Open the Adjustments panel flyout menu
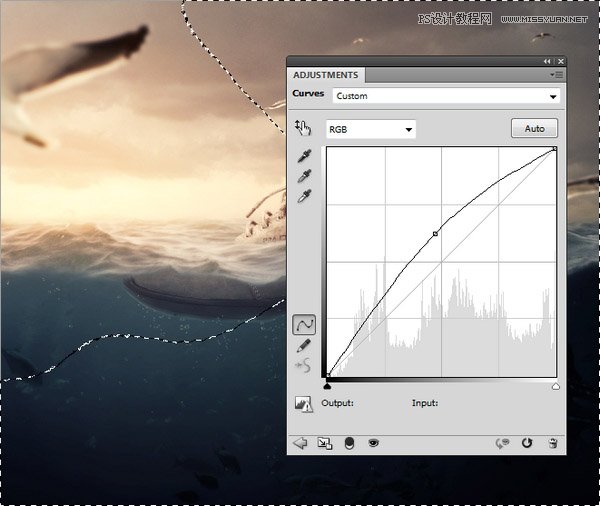600x506 pixels. point(553,75)
